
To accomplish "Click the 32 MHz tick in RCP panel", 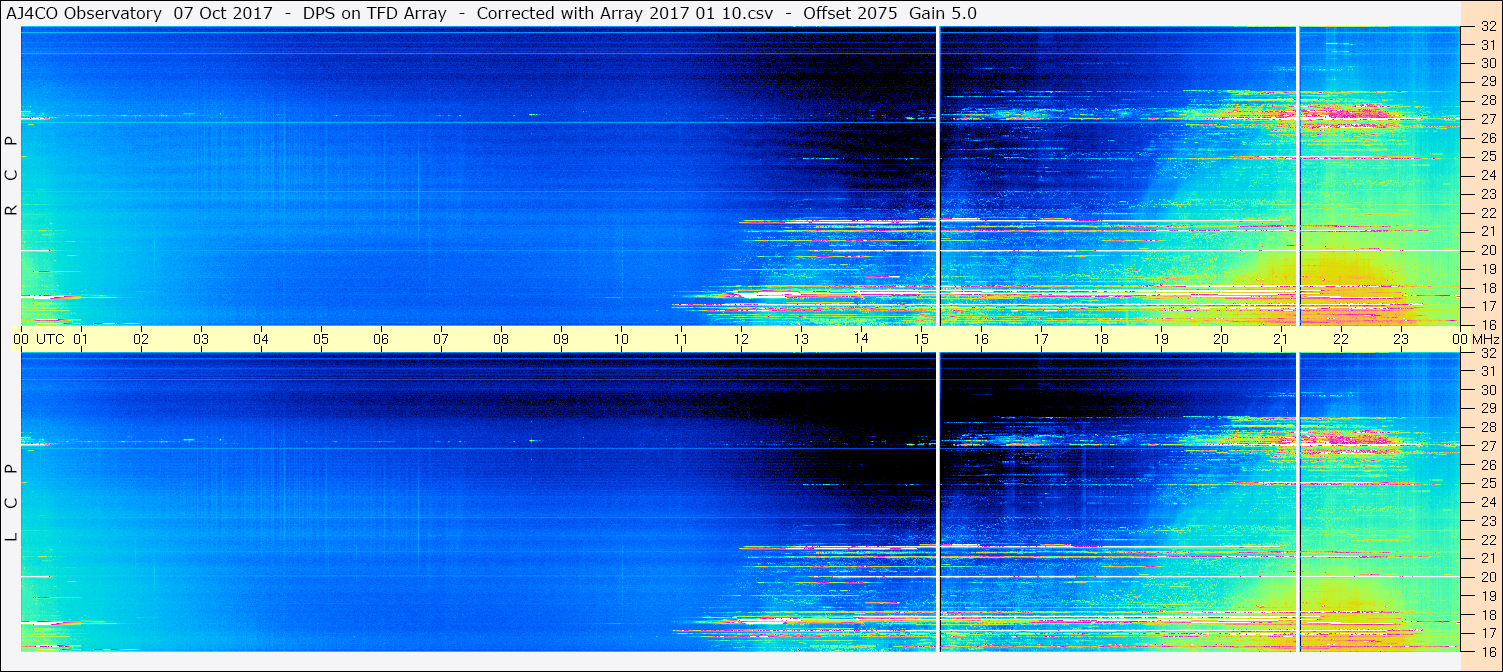I will pyautogui.click(x=1488, y=27).
